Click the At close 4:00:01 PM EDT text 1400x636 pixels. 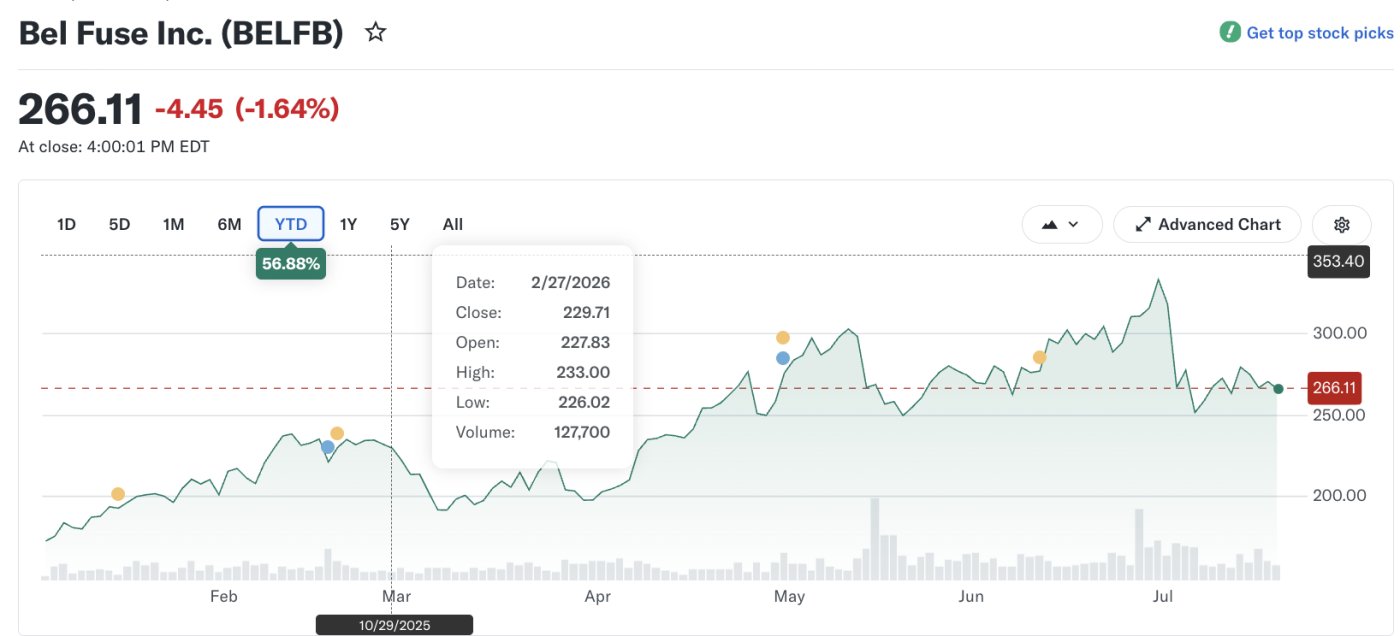(114, 147)
